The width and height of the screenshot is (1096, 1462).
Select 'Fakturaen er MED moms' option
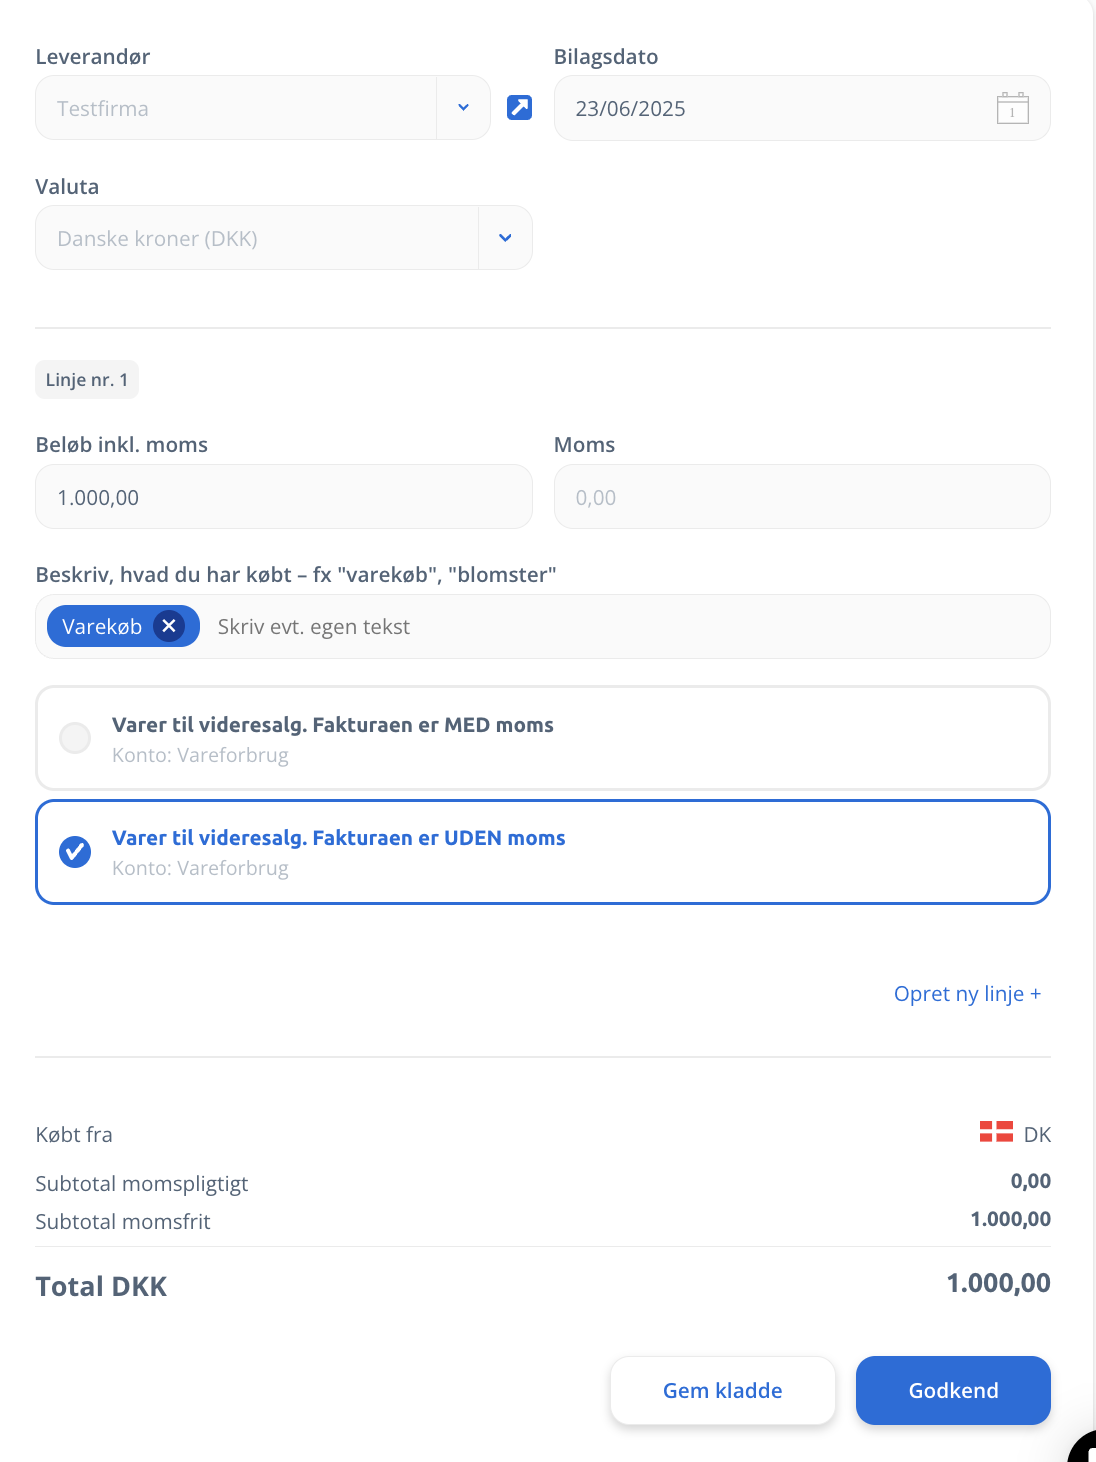point(543,738)
